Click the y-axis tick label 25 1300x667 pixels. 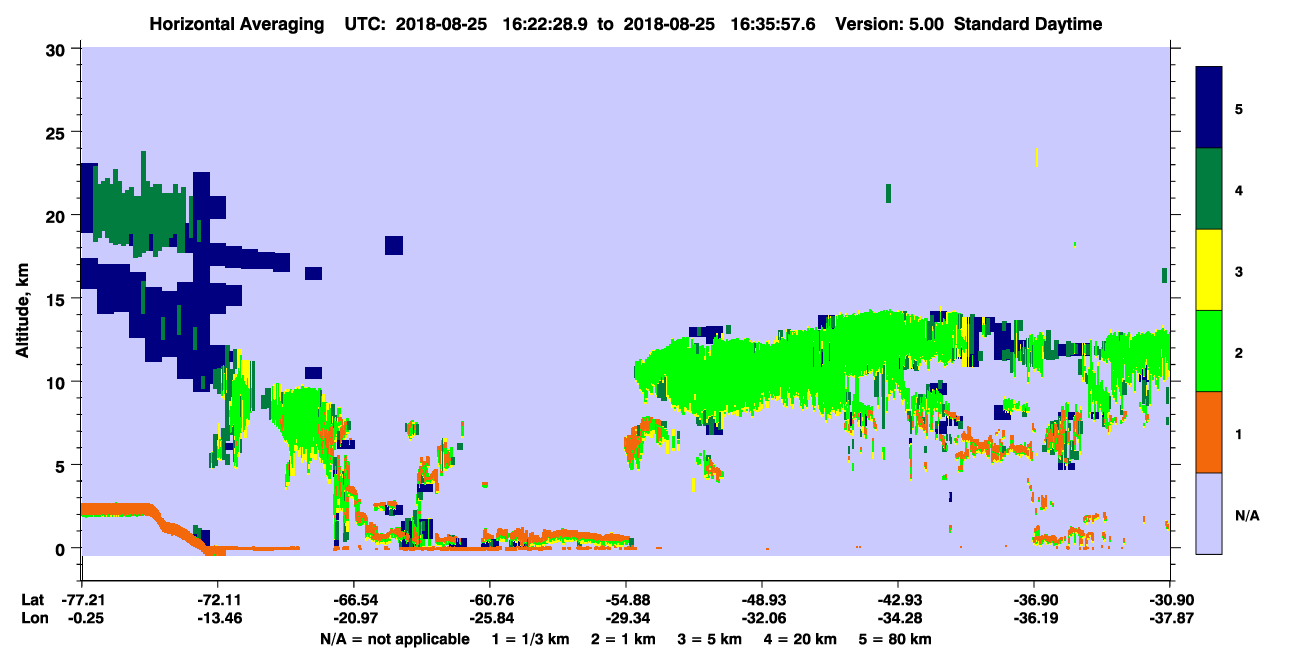[x=58, y=133]
